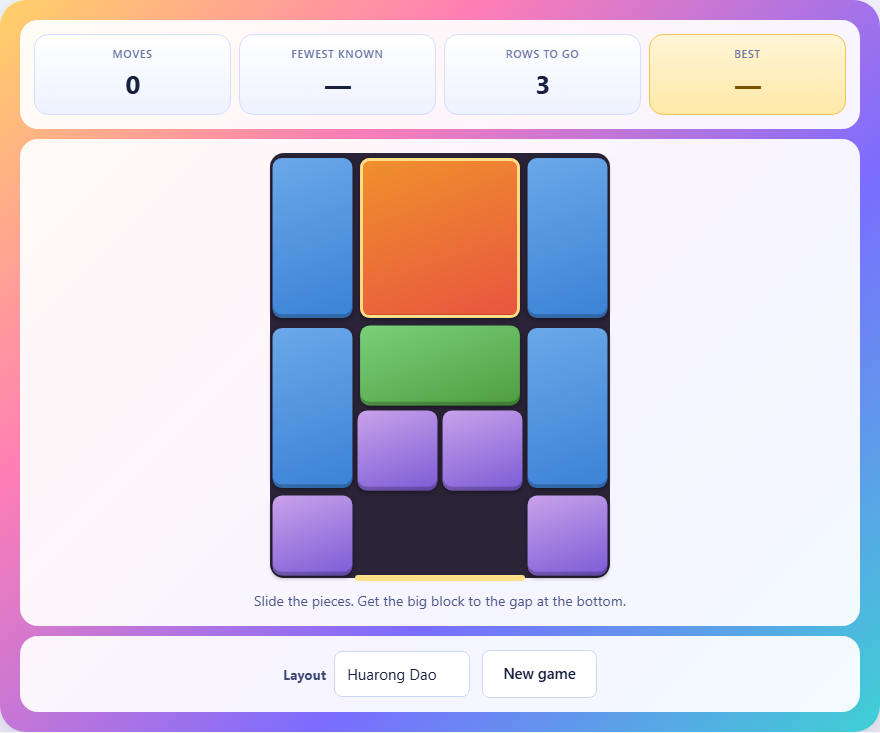Screen dimensions: 880x733
Task: Select the bottom-left purple small square
Action: [313, 535]
